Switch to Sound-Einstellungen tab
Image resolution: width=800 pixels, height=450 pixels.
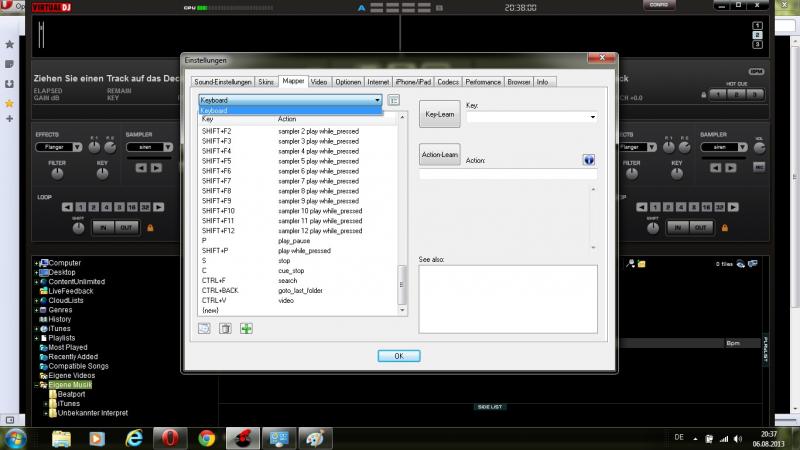tap(222, 82)
